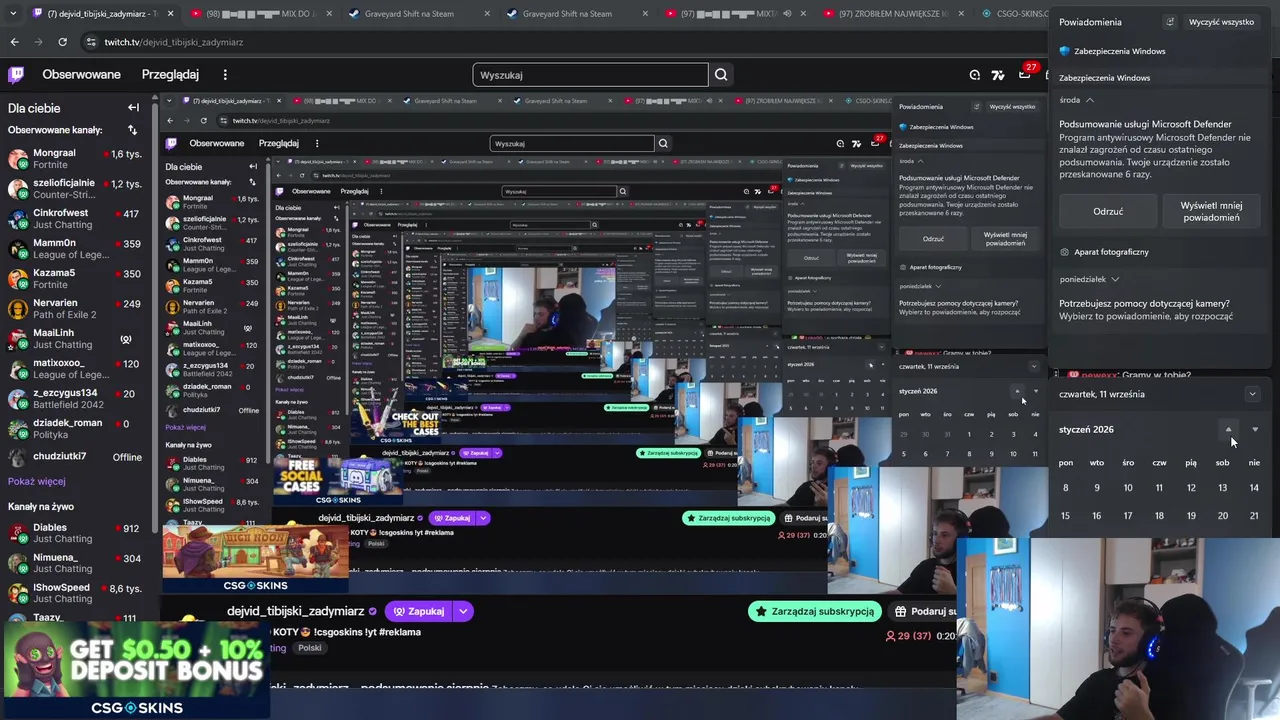Toggle sort order of Obserwowane kanały
This screenshot has width=1280, height=720.
point(132,130)
